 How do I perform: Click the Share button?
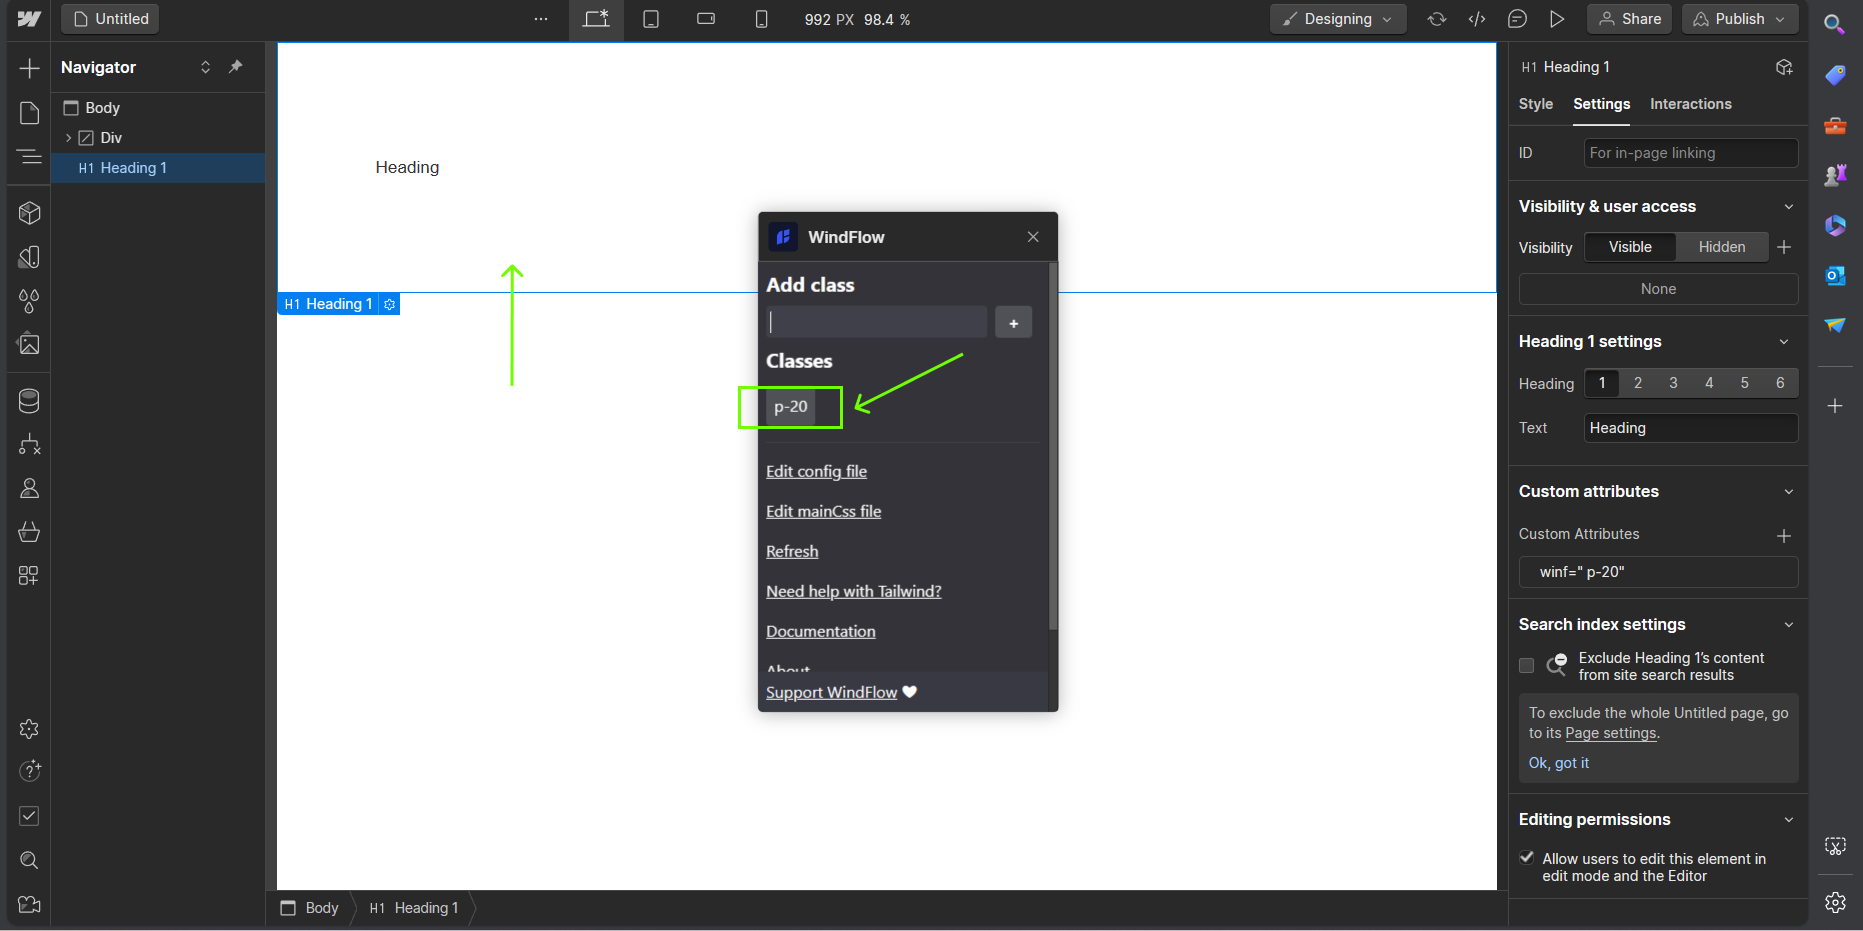tap(1629, 19)
